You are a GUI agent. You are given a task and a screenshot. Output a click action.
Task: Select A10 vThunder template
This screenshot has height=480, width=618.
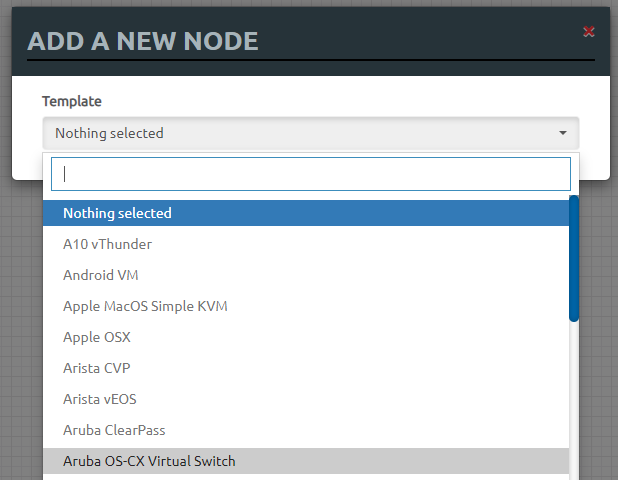(x=107, y=244)
